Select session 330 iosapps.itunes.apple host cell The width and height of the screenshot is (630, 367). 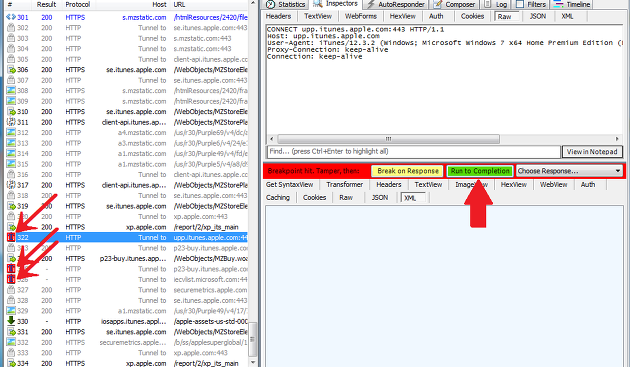pos(133,321)
